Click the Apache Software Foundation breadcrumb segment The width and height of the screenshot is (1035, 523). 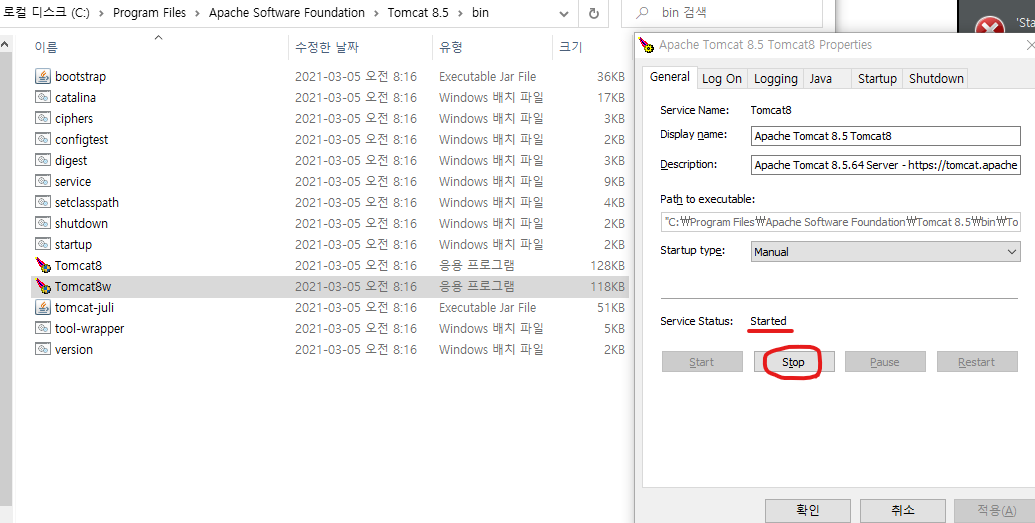(286, 13)
